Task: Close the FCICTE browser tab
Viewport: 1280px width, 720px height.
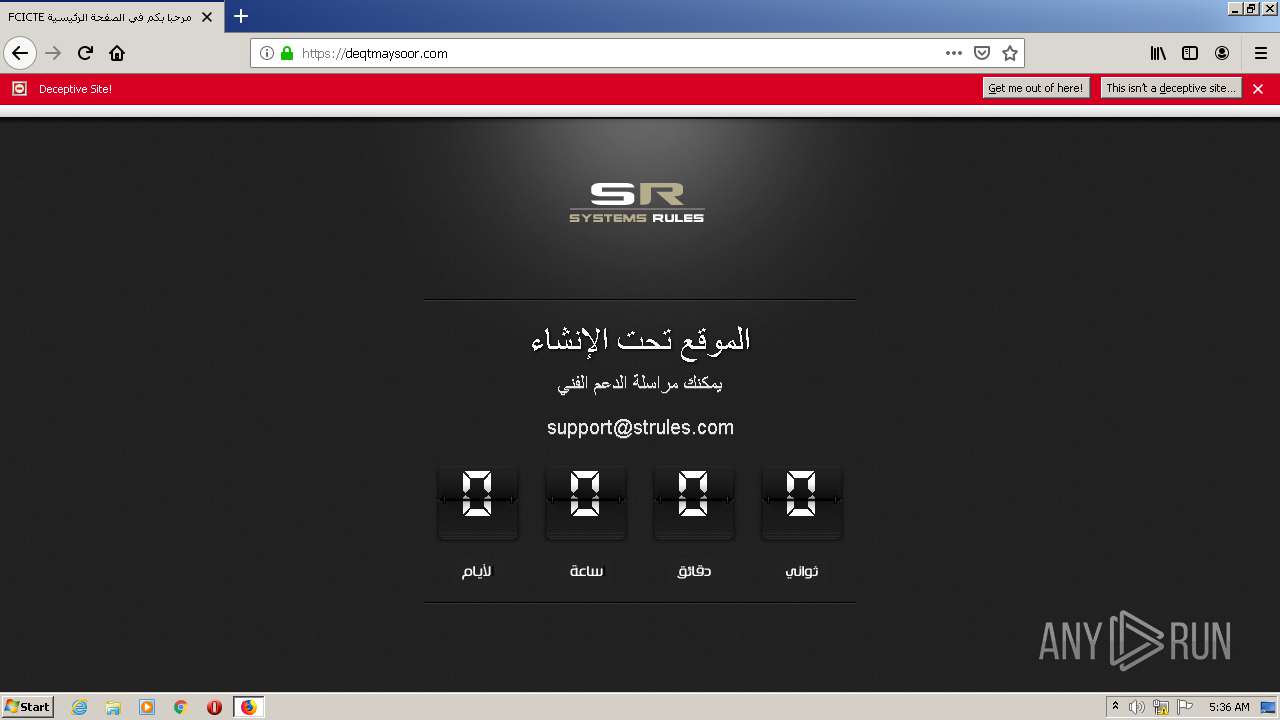Action: 207,17
